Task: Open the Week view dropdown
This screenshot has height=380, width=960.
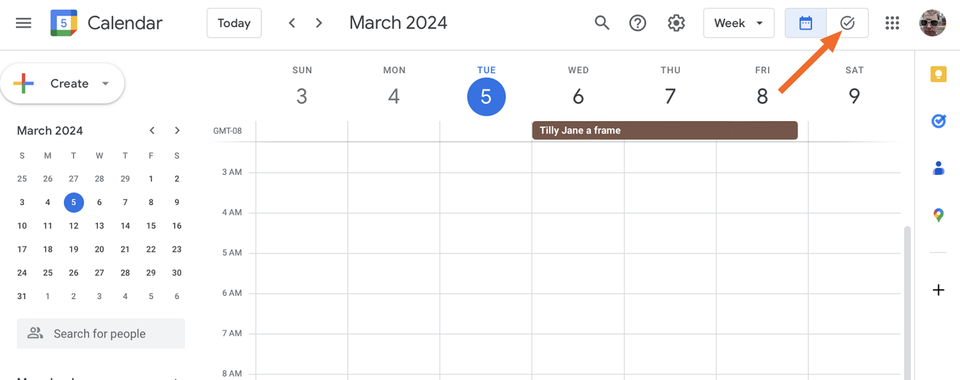Action: [x=738, y=23]
